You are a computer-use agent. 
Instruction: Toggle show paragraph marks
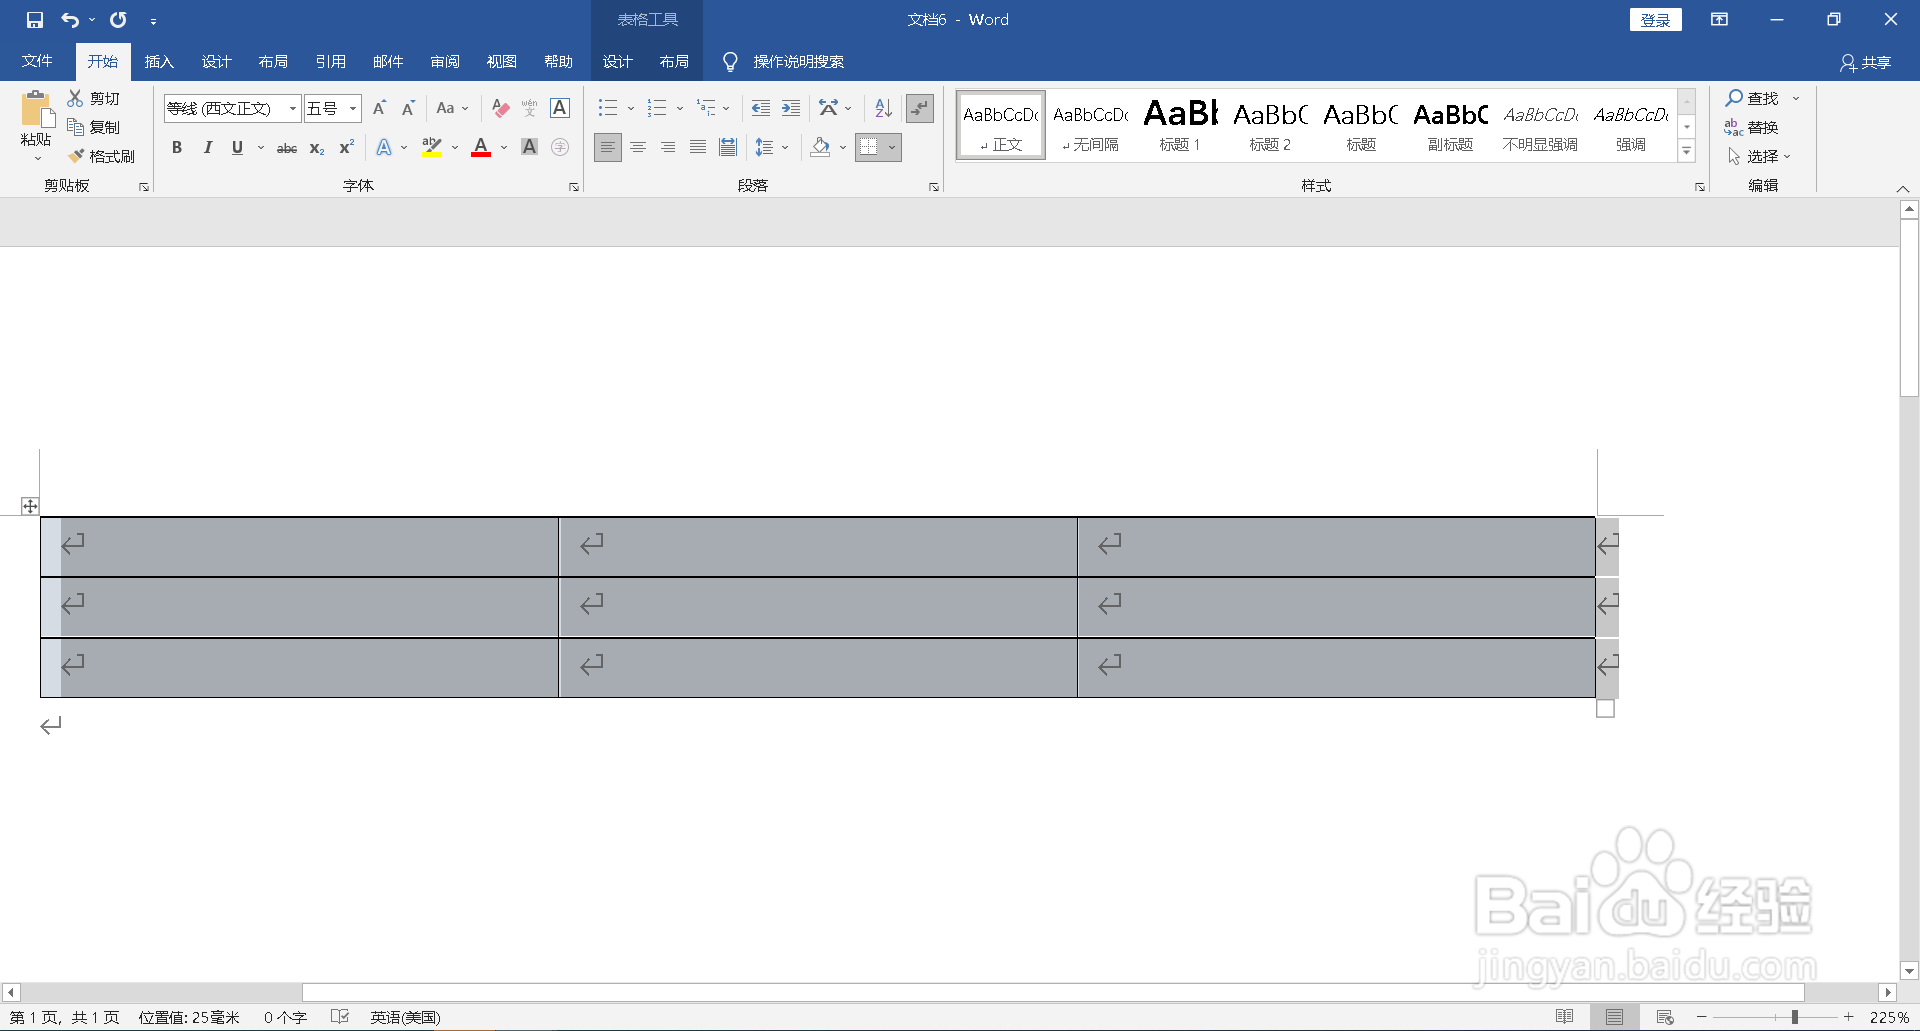pyautogui.click(x=919, y=108)
